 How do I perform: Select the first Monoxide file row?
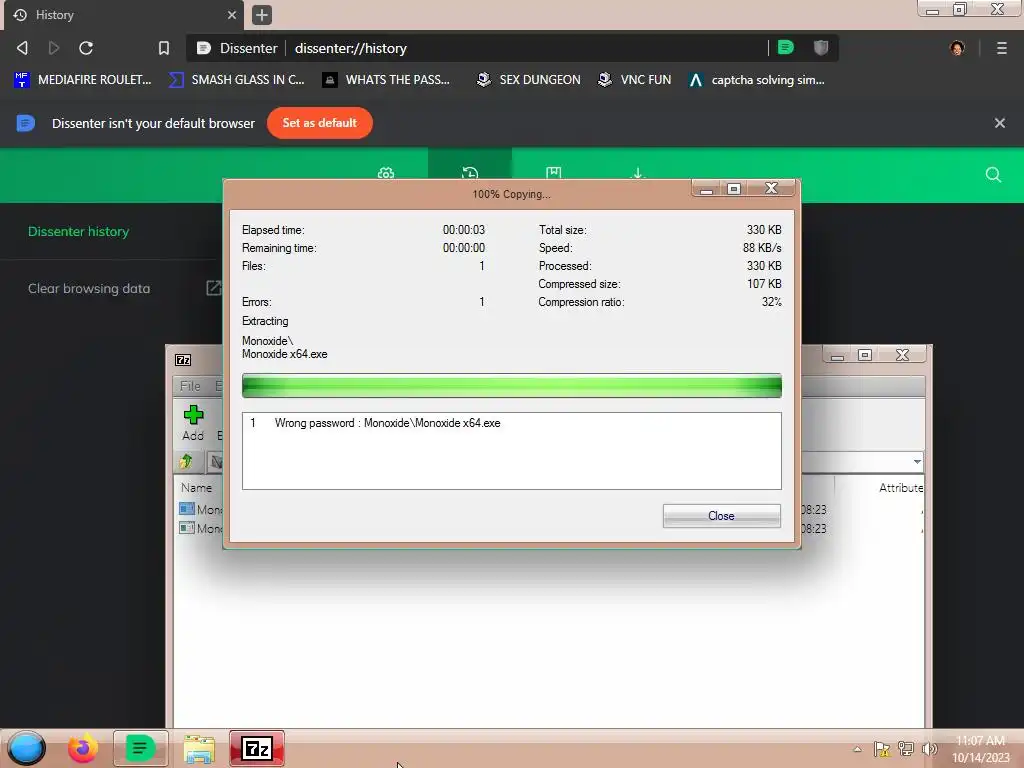pos(200,509)
